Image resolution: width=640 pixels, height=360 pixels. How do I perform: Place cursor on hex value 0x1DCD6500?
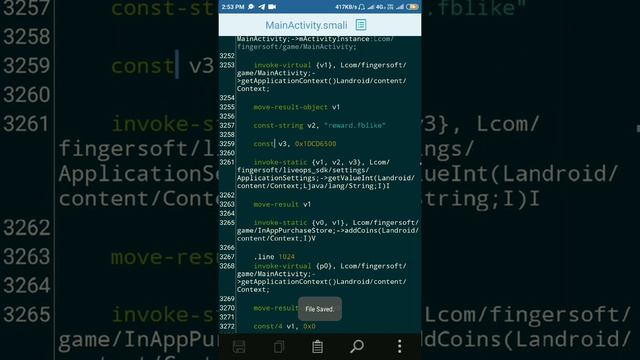316,144
